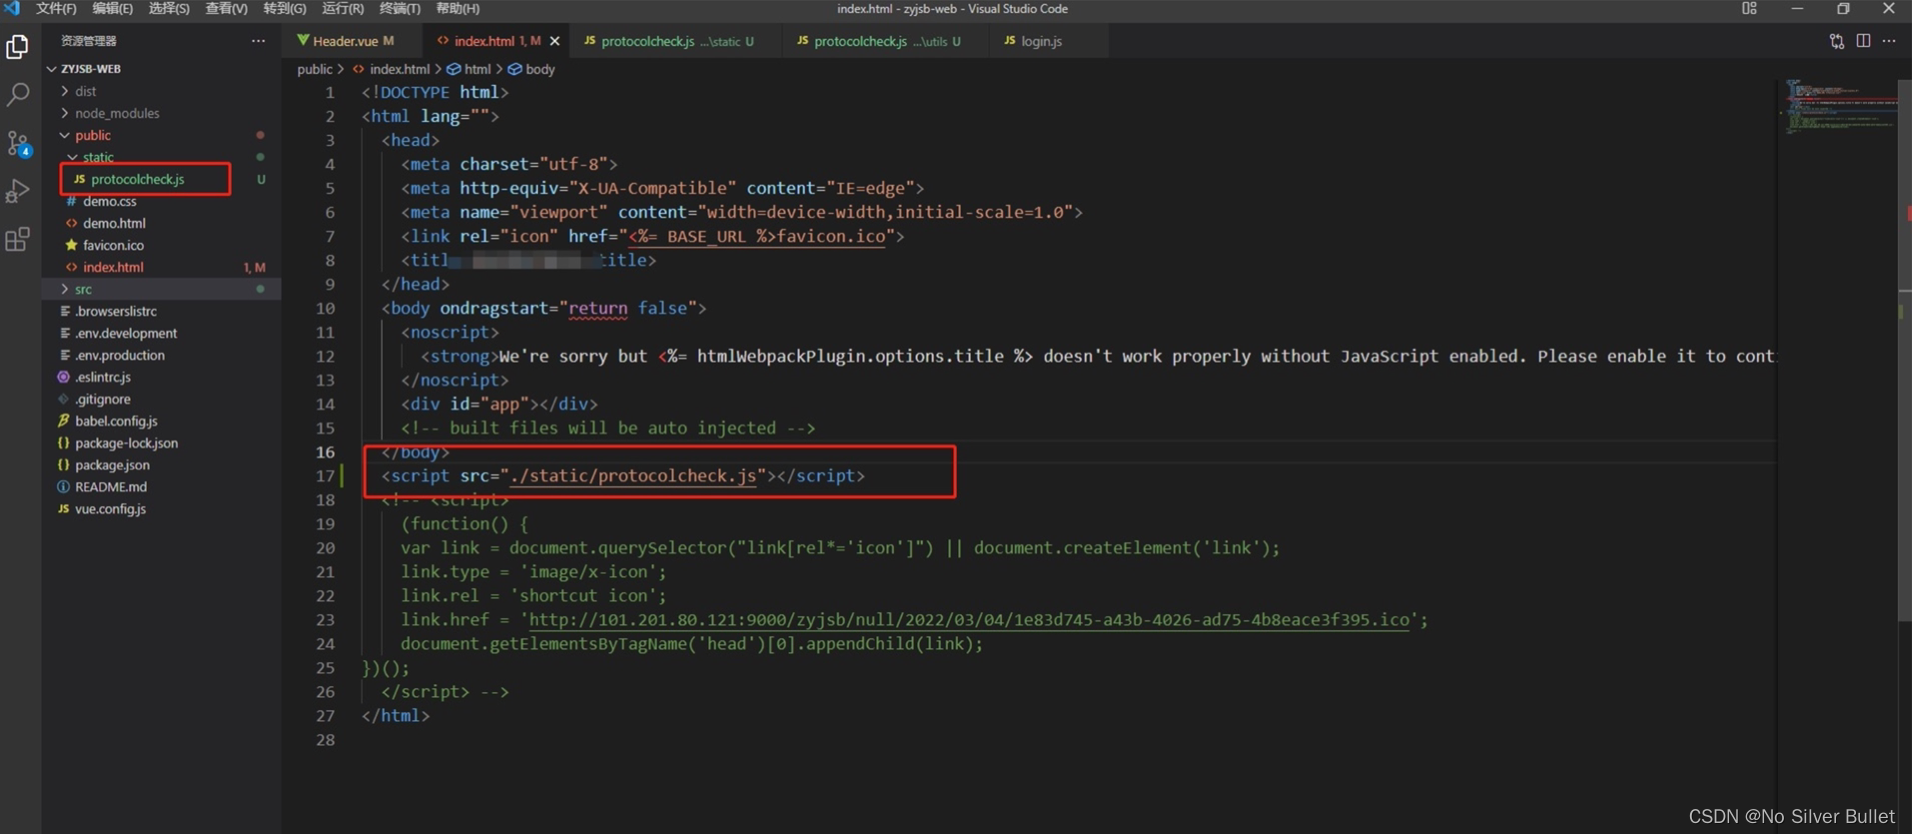Click the div id="app" line
The height and width of the screenshot is (834, 1912).
click(x=499, y=404)
